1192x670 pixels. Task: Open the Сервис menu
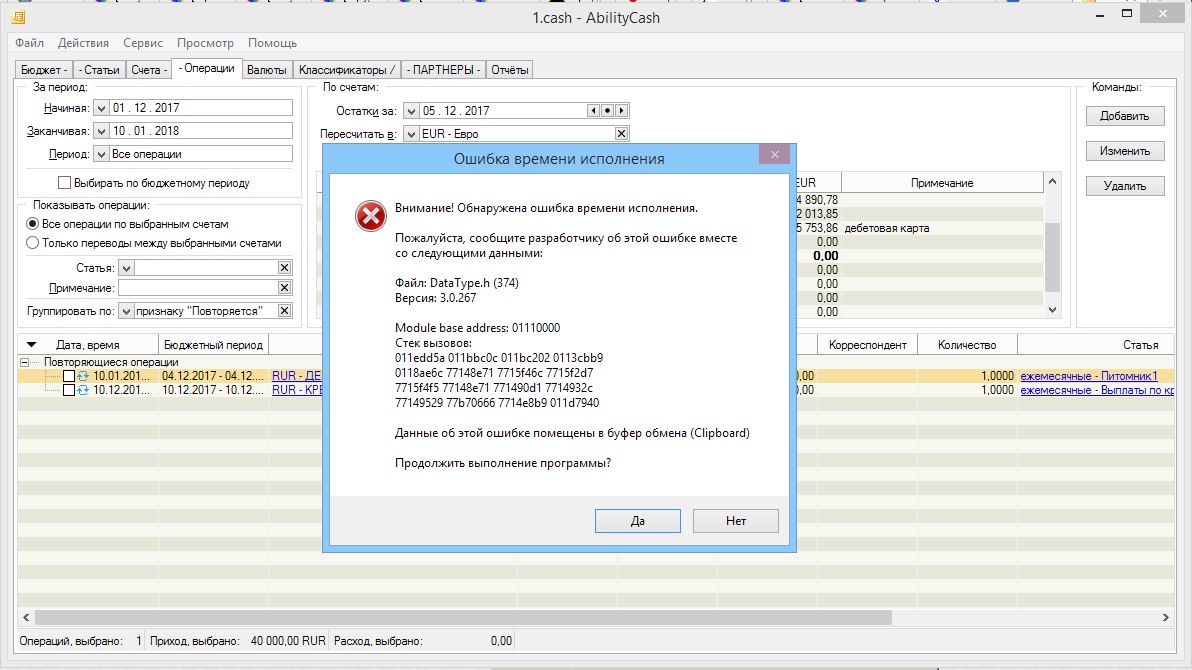[x=143, y=43]
